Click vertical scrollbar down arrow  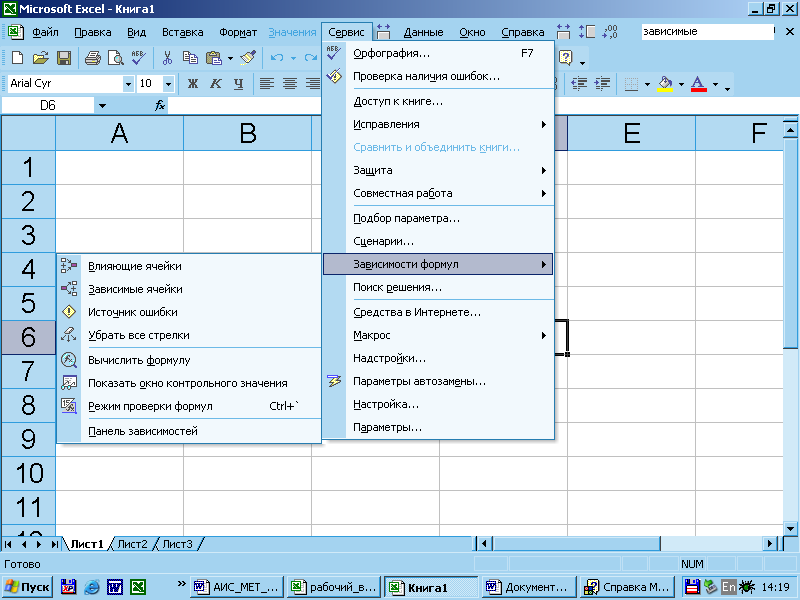pos(790,529)
